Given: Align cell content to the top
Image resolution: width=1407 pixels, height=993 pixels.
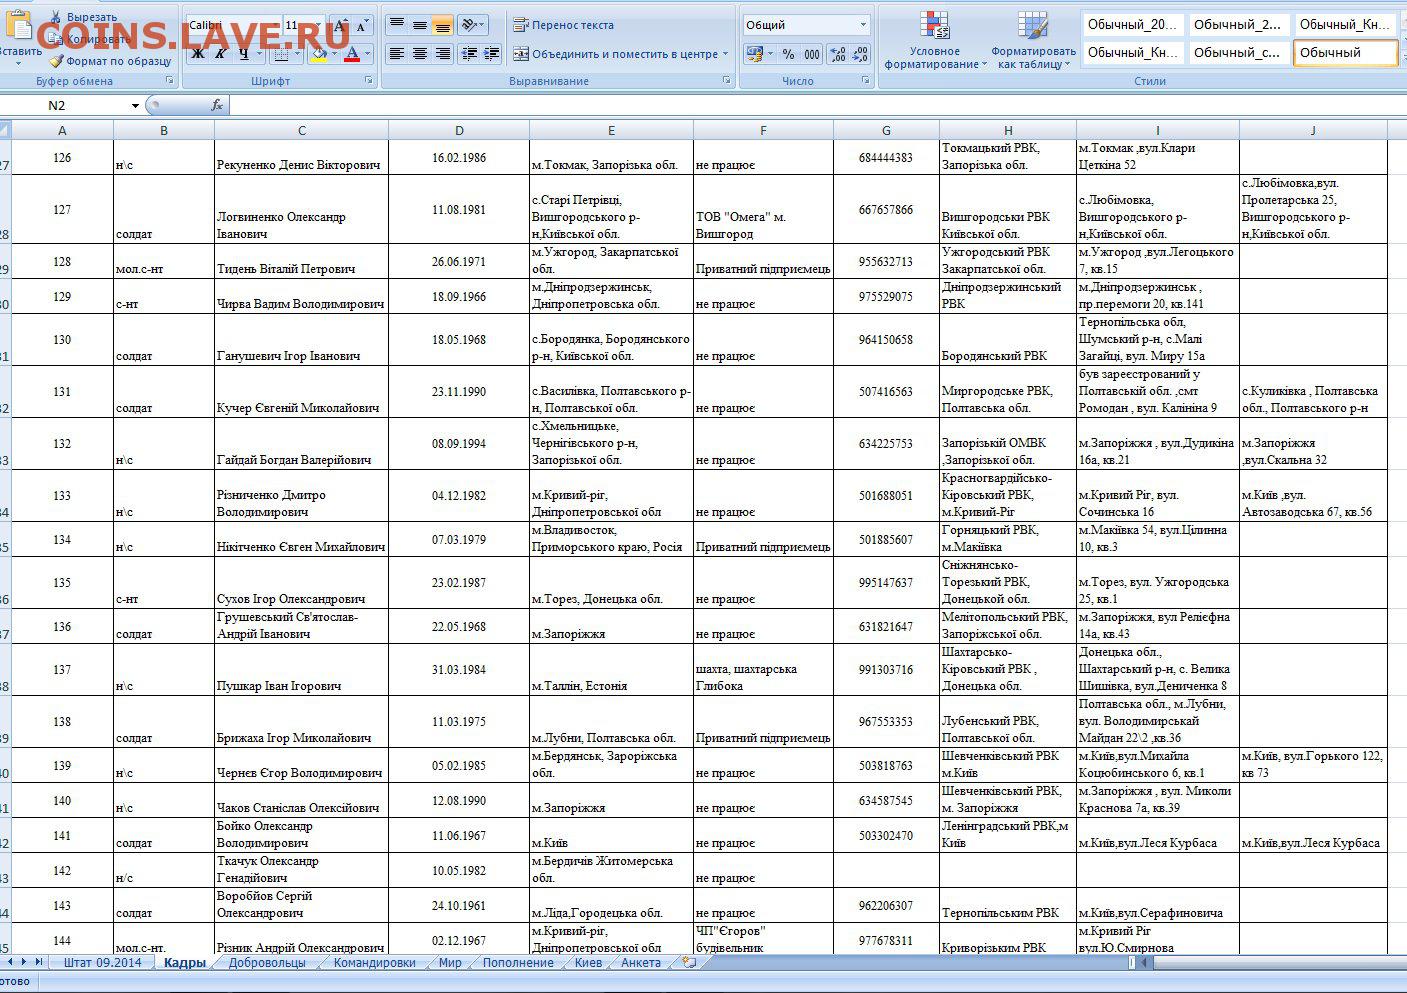Looking at the screenshot, I should click(x=397, y=25).
